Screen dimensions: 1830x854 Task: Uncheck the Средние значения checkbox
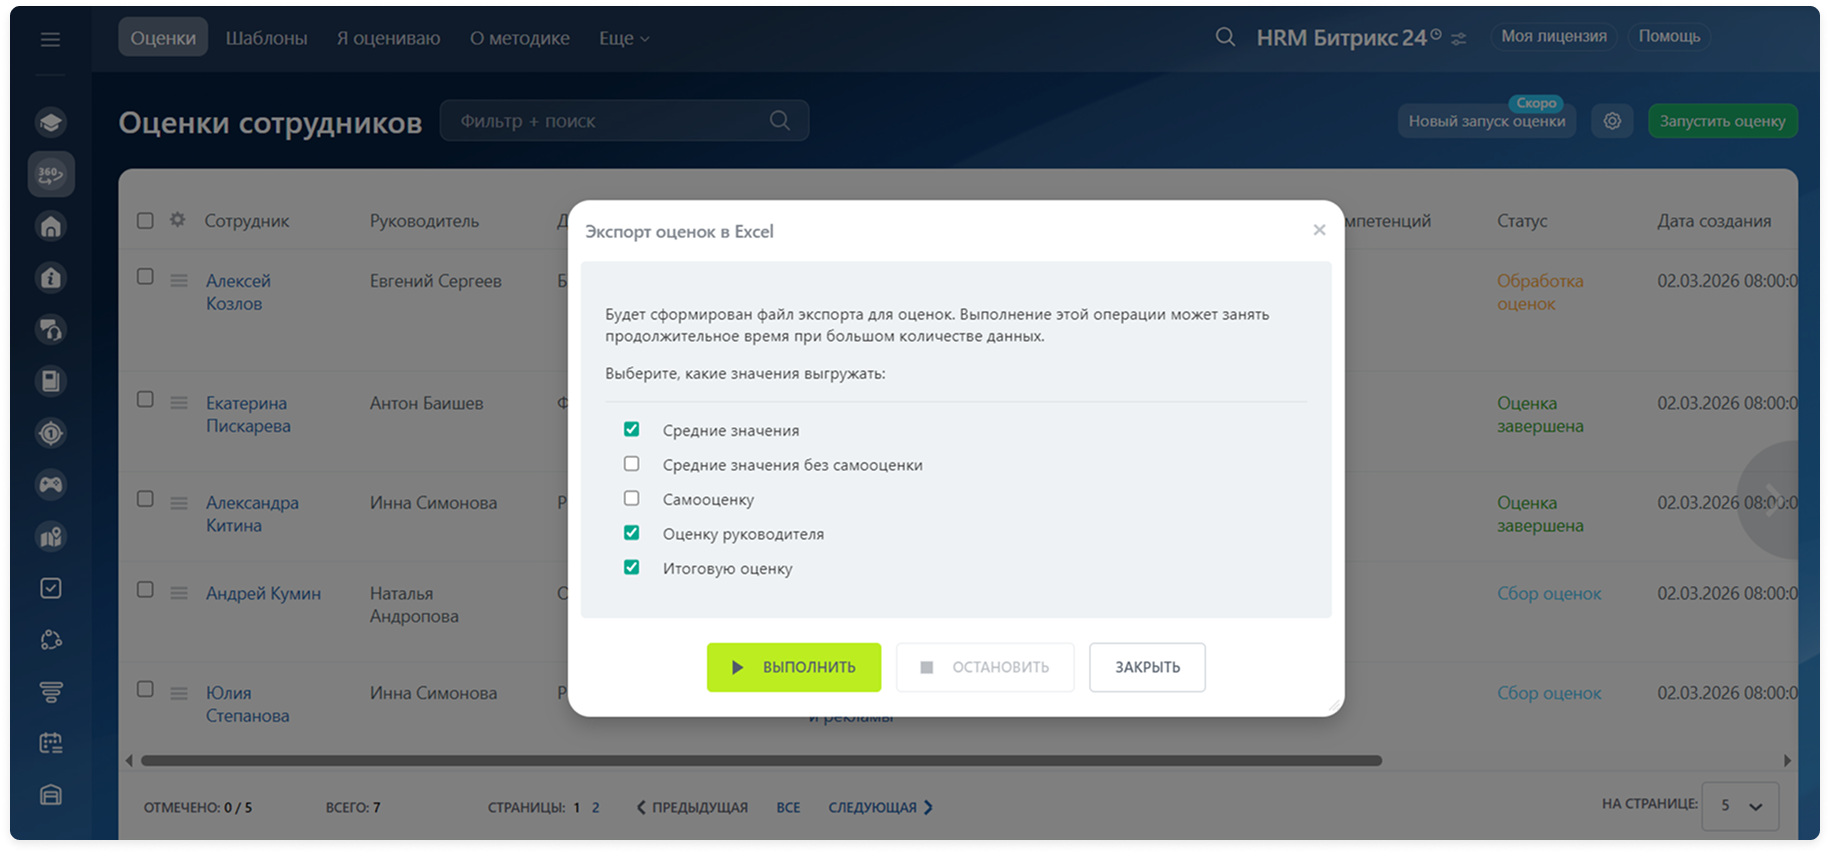point(631,429)
